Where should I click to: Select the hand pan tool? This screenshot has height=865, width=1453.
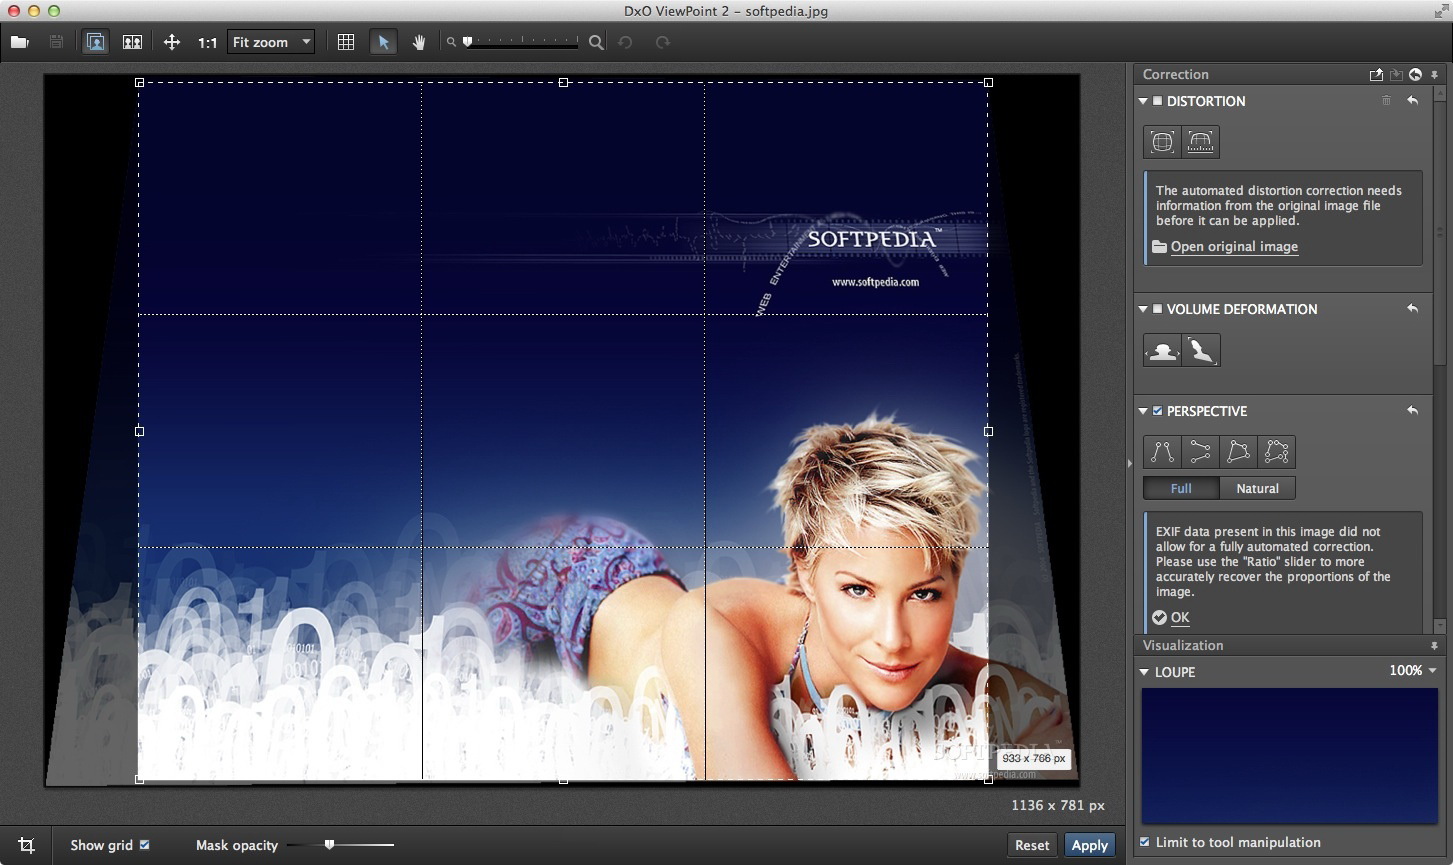(x=419, y=42)
